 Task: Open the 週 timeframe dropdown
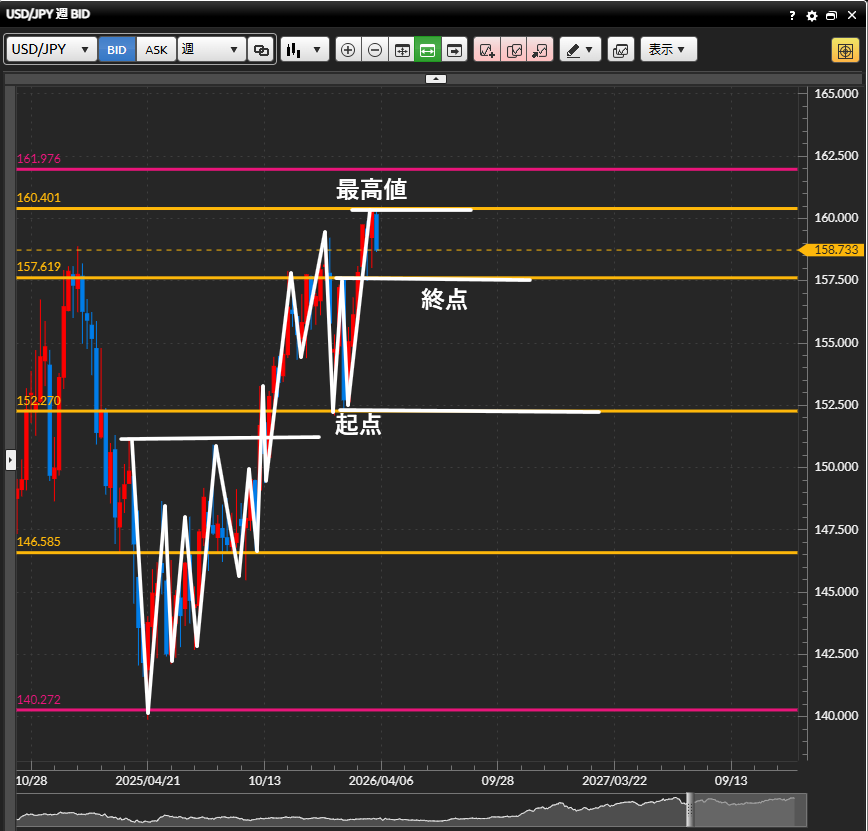tap(211, 50)
